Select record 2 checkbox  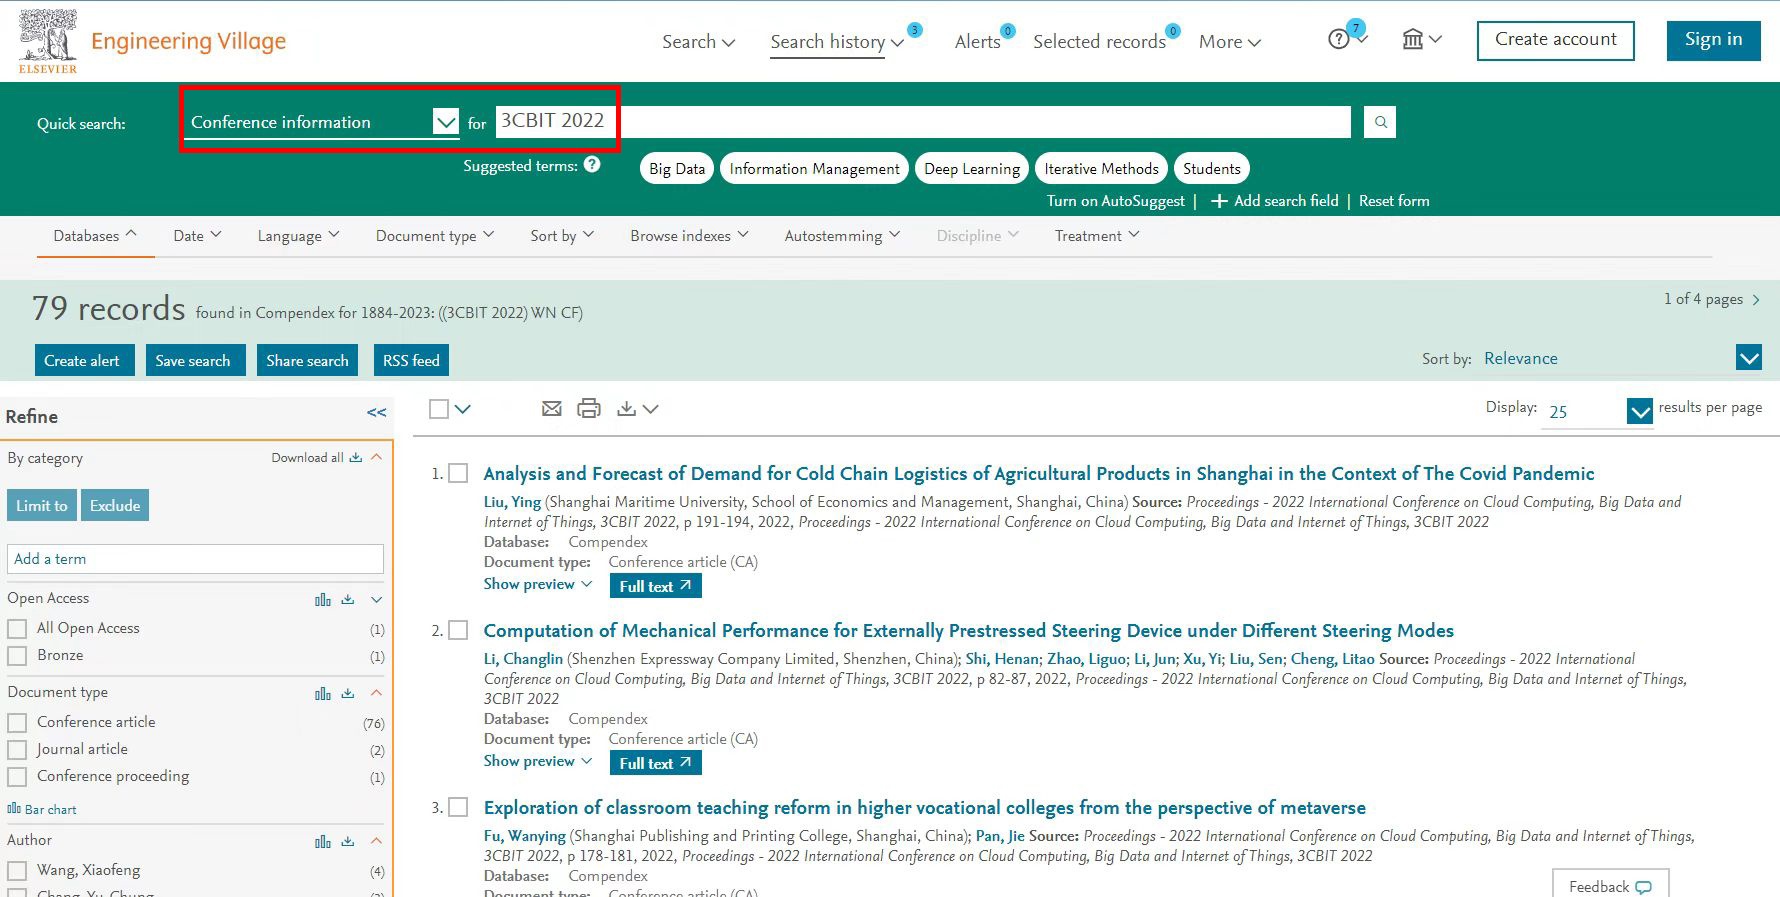[458, 630]
